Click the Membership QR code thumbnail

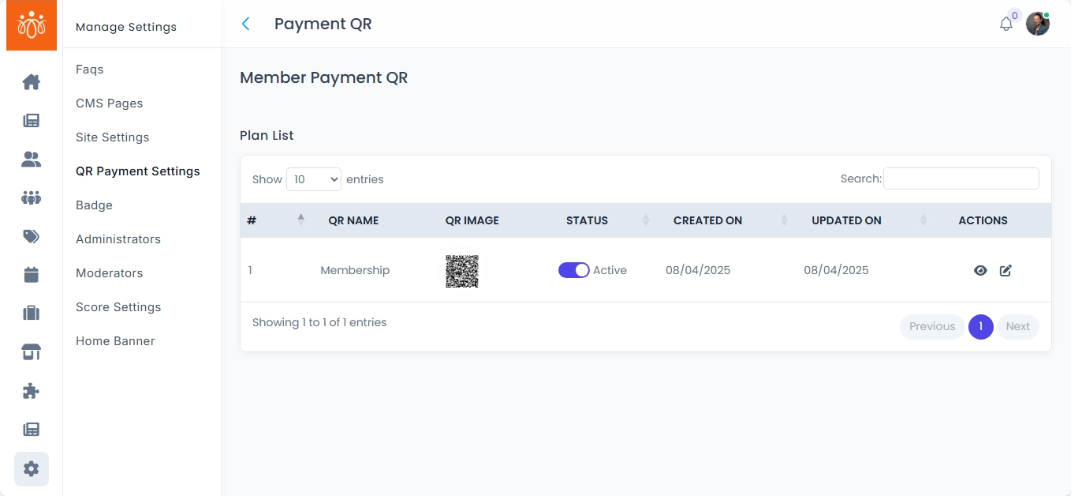point(462,271)
